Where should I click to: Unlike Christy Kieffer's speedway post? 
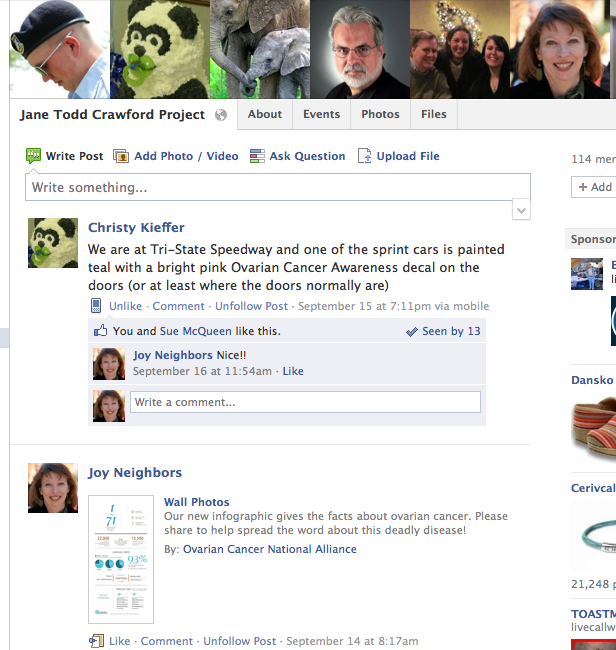tap(125, 306)
